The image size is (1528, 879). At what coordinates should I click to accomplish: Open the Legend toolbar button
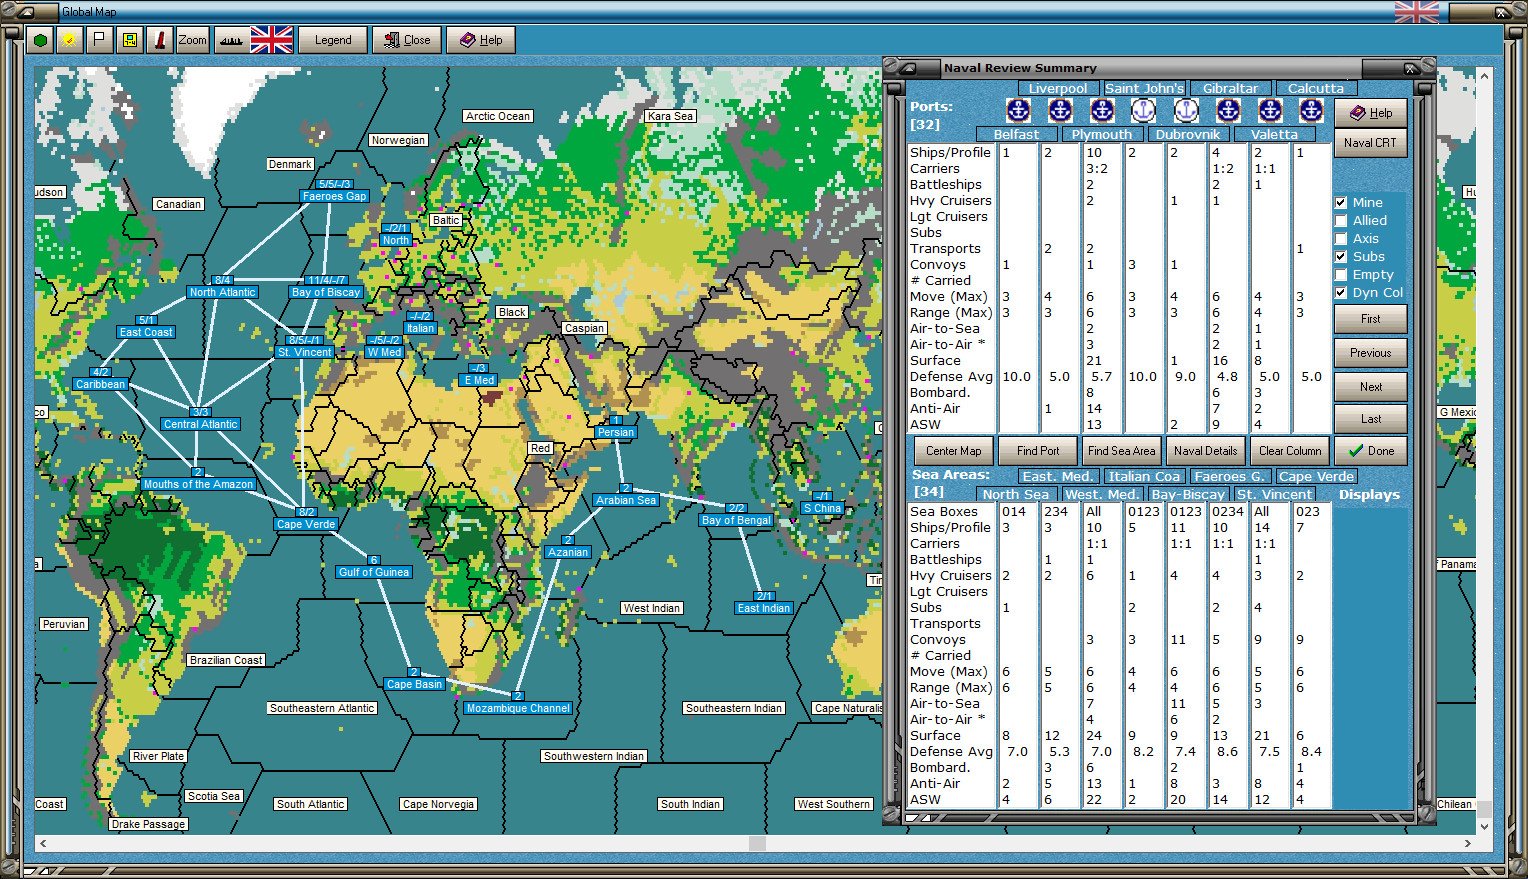[333, 40]
